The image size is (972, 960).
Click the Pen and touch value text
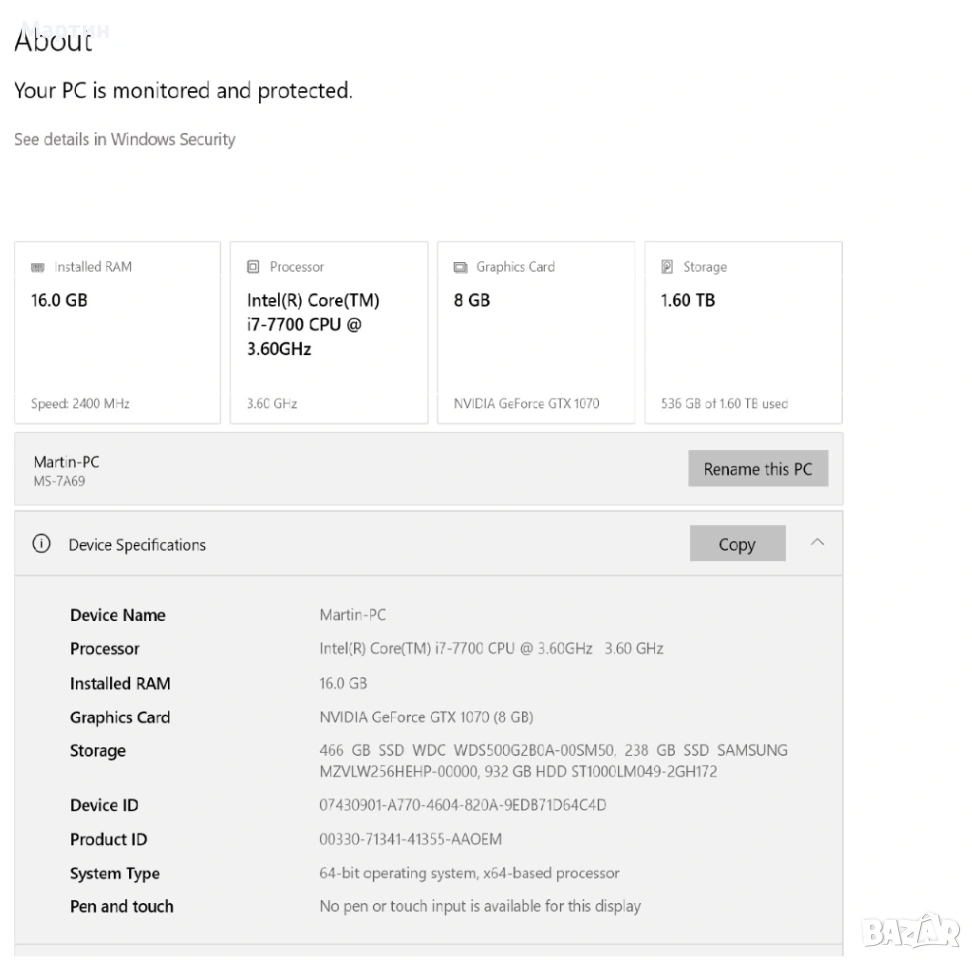coord(479,906)
